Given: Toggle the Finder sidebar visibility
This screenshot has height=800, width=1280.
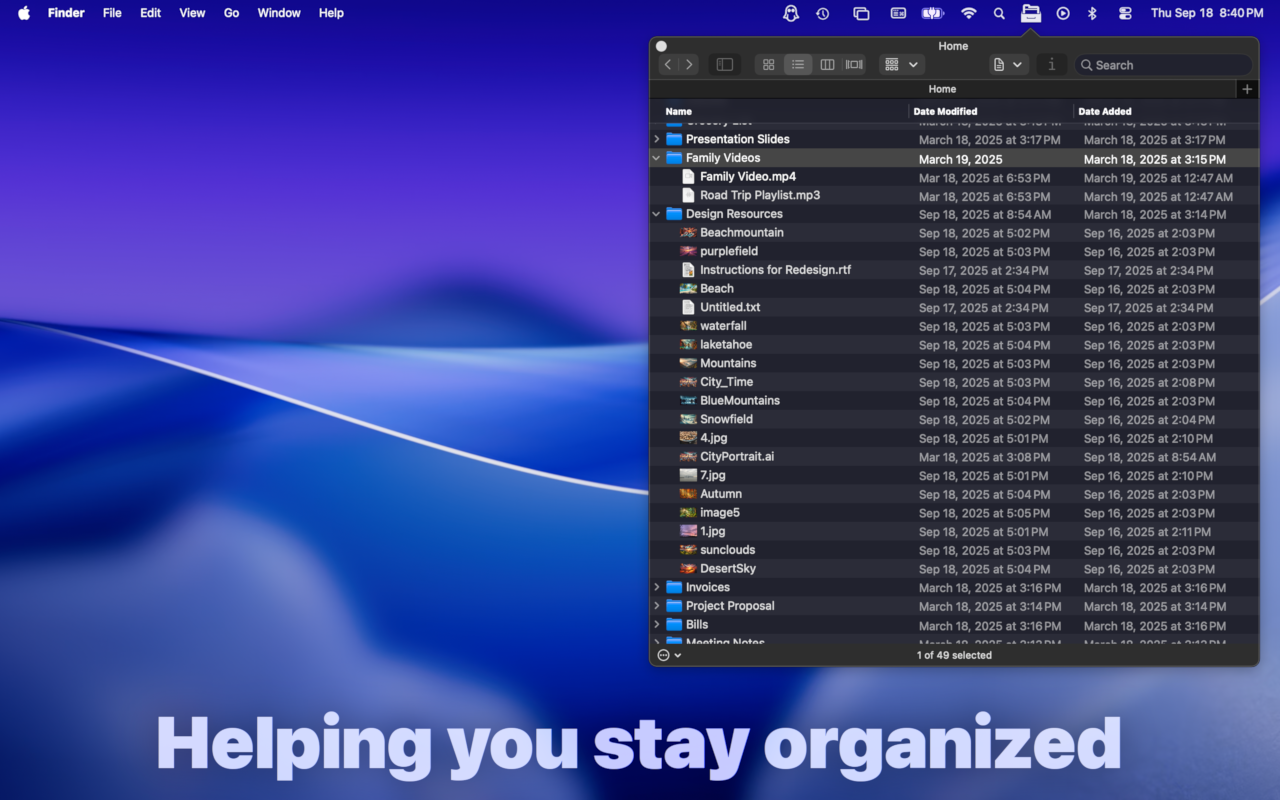Looking at the screenshot, I should 724,64.
